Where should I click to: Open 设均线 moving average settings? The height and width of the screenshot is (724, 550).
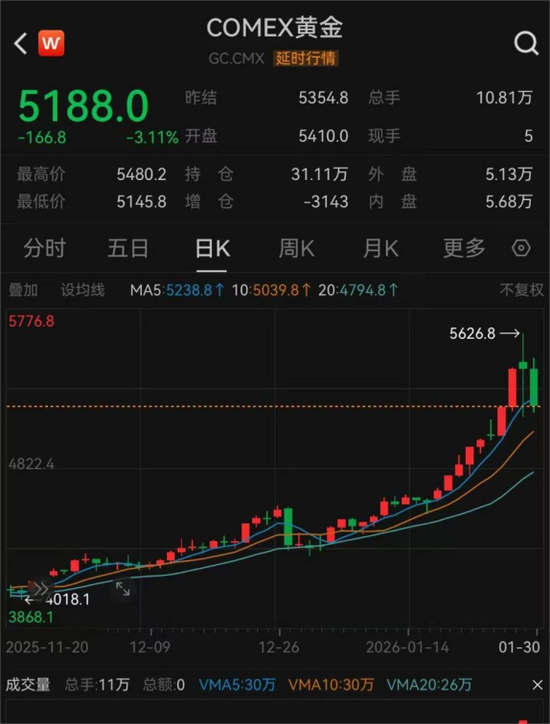pyautogui.click(x=83, y=290)
